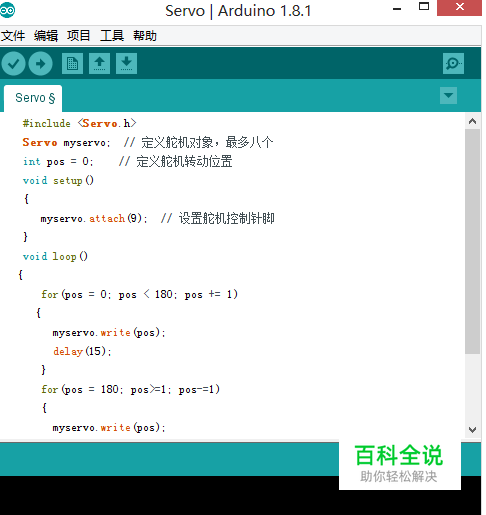Click comment '设置舵机控制针脚'
Image resolution: width=486 pixels, height=515 pixels.
click(x=226, y=219)
